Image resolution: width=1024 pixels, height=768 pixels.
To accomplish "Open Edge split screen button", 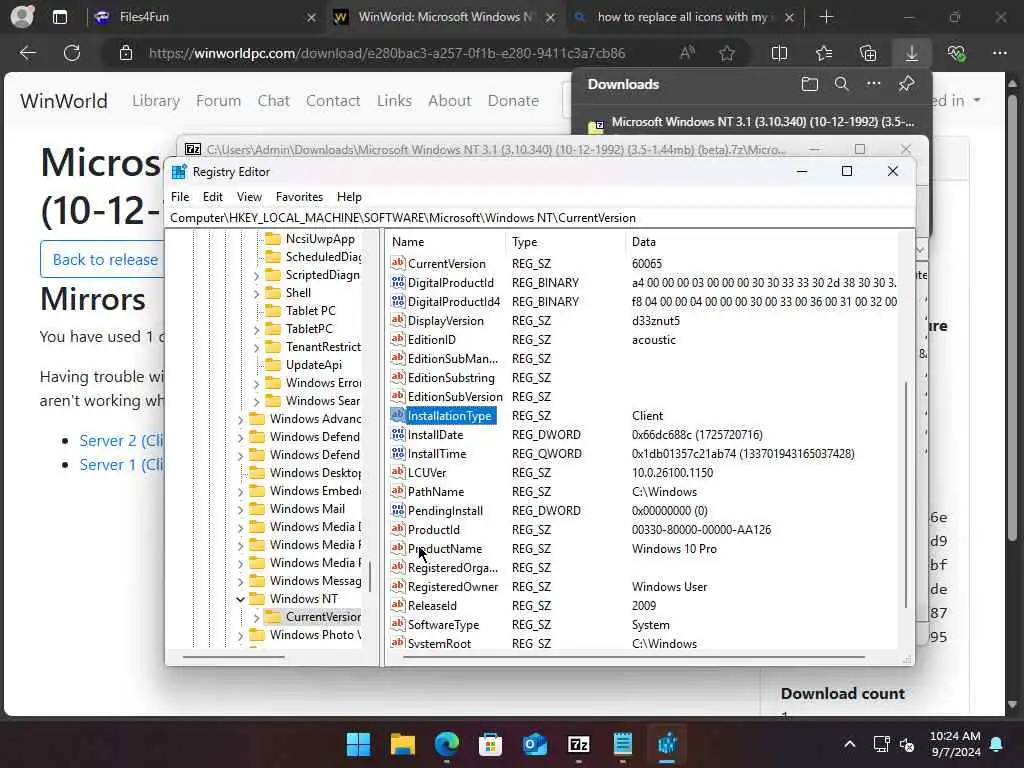I will pyautogui.click(x=779, y=53).
